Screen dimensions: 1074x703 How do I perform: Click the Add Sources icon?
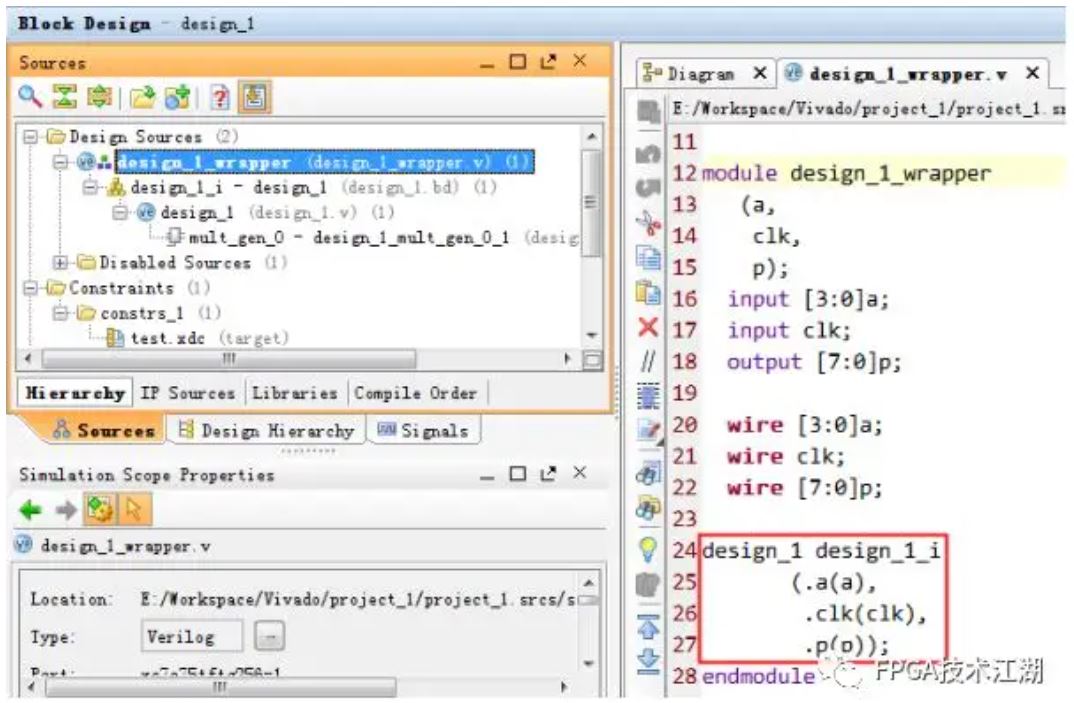point(178,97)
